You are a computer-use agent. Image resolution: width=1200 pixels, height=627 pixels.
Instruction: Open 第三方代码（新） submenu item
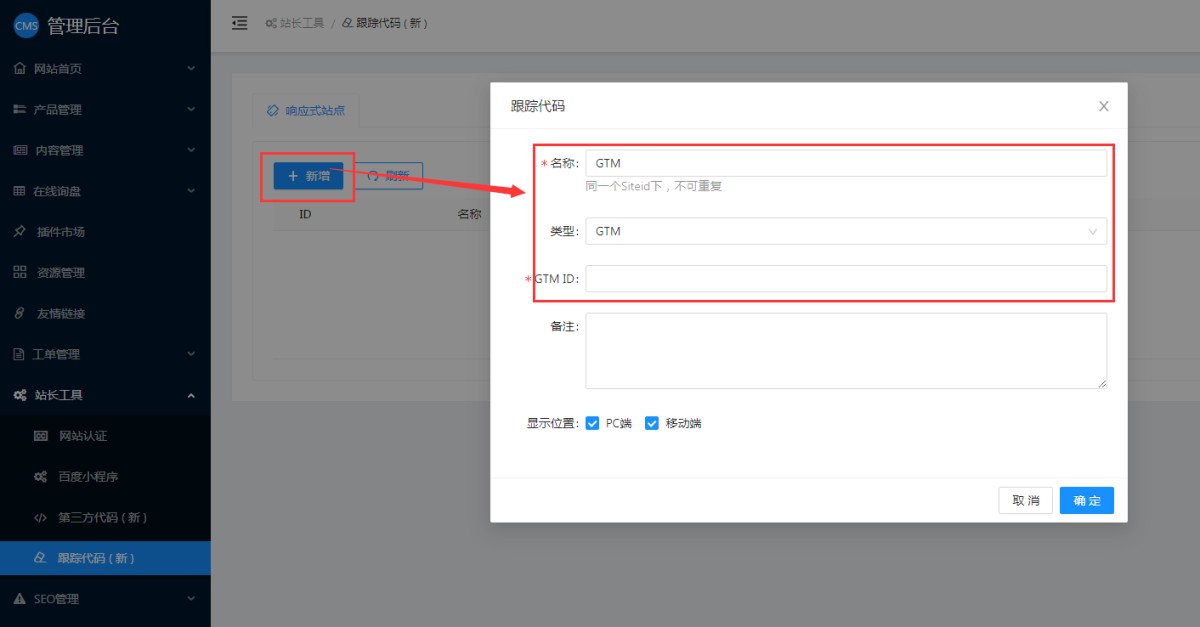(102, 518)
